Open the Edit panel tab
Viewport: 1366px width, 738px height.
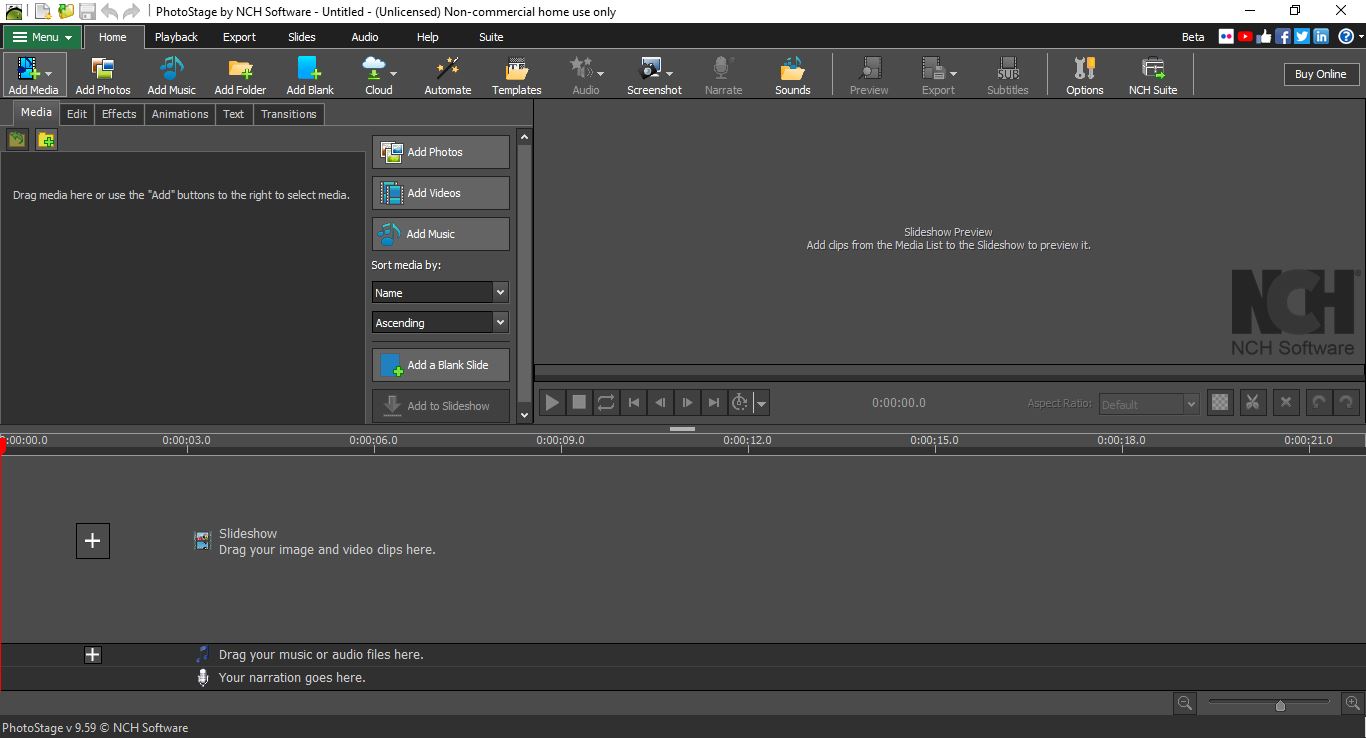pyautogui.click(x=77, y=114)
